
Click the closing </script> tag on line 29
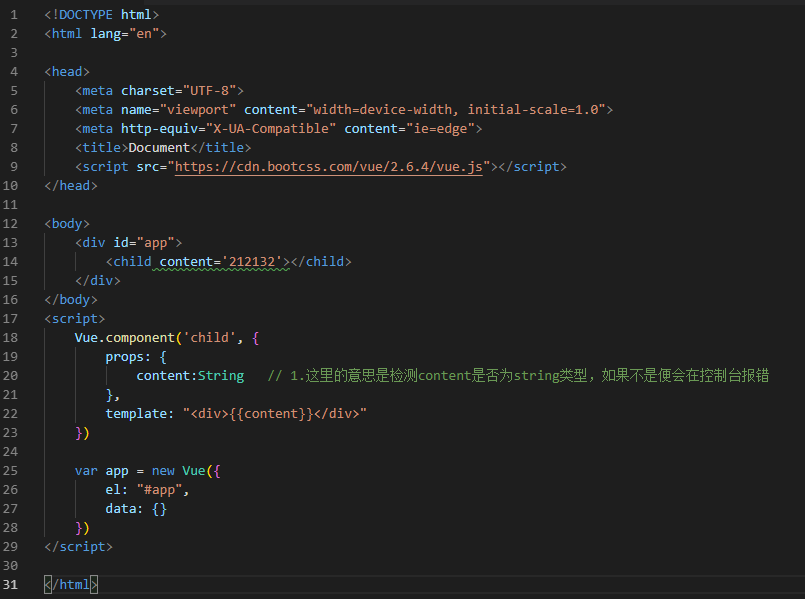point(79,547)
